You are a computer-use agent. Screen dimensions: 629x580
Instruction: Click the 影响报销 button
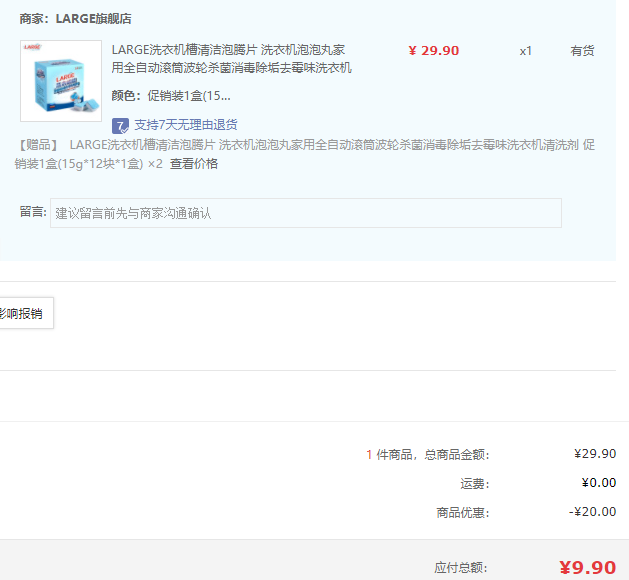pos(25,313)
